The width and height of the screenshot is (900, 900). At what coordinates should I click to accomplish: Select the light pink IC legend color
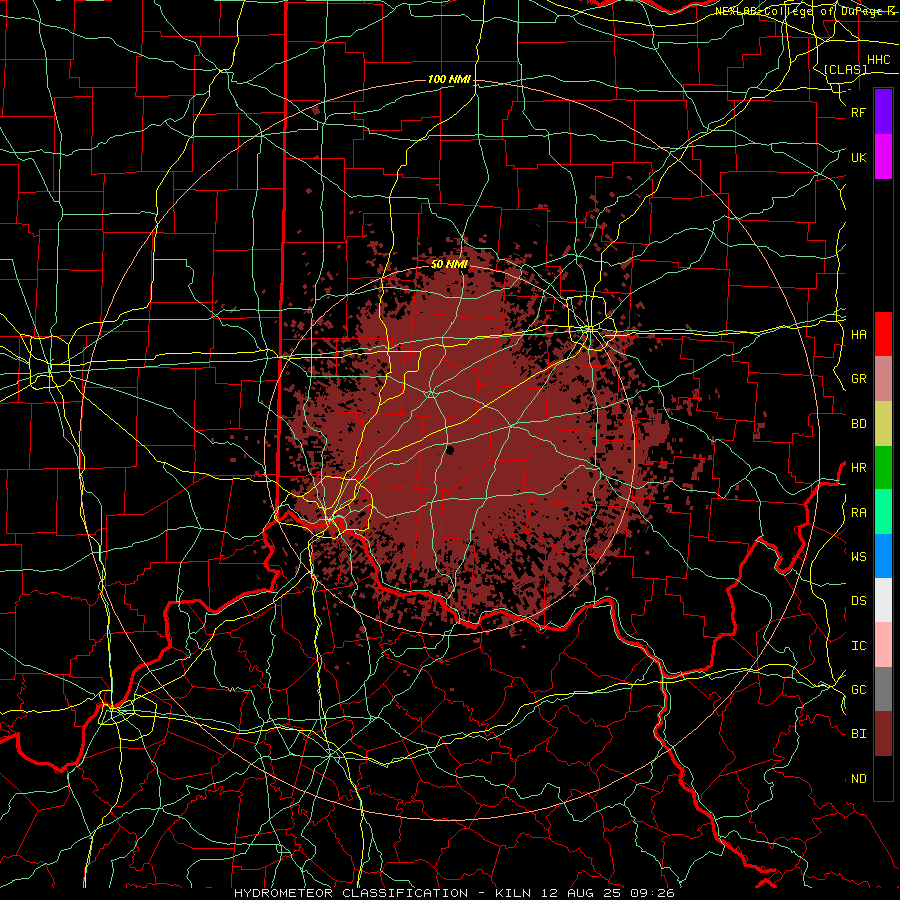coord(883,645)
